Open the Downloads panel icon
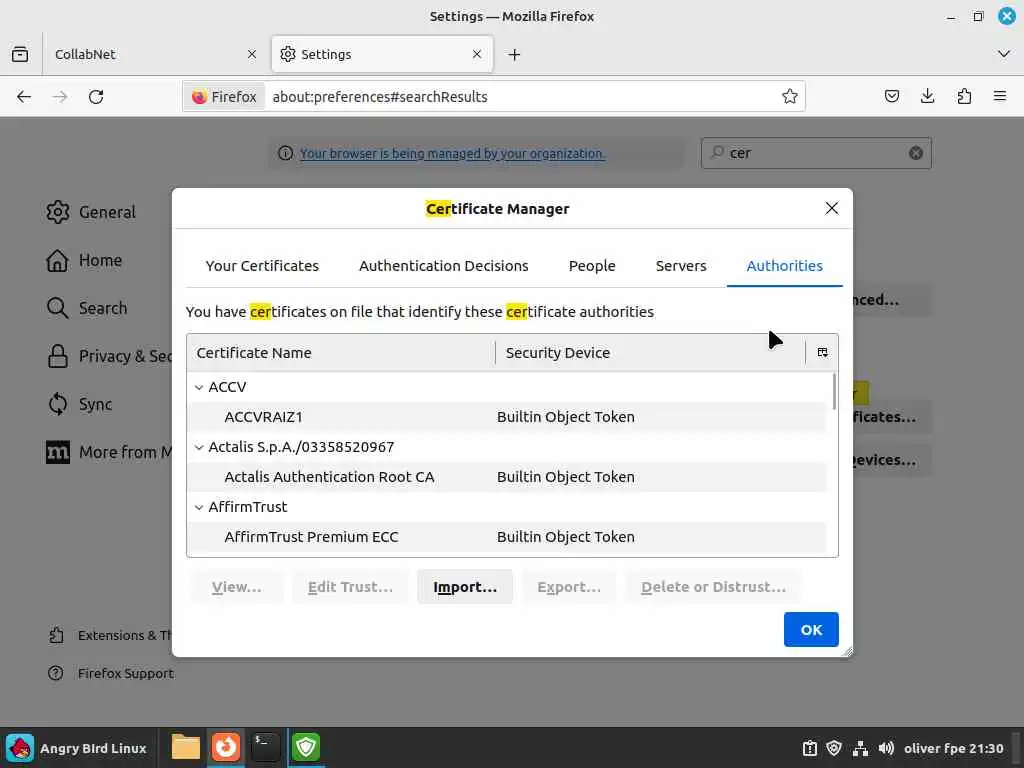 point(927,97)
